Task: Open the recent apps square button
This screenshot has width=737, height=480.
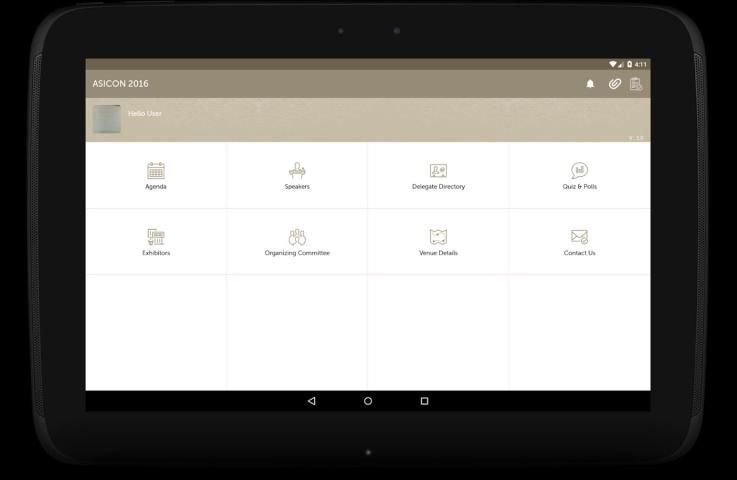Action: pos(424,401)
